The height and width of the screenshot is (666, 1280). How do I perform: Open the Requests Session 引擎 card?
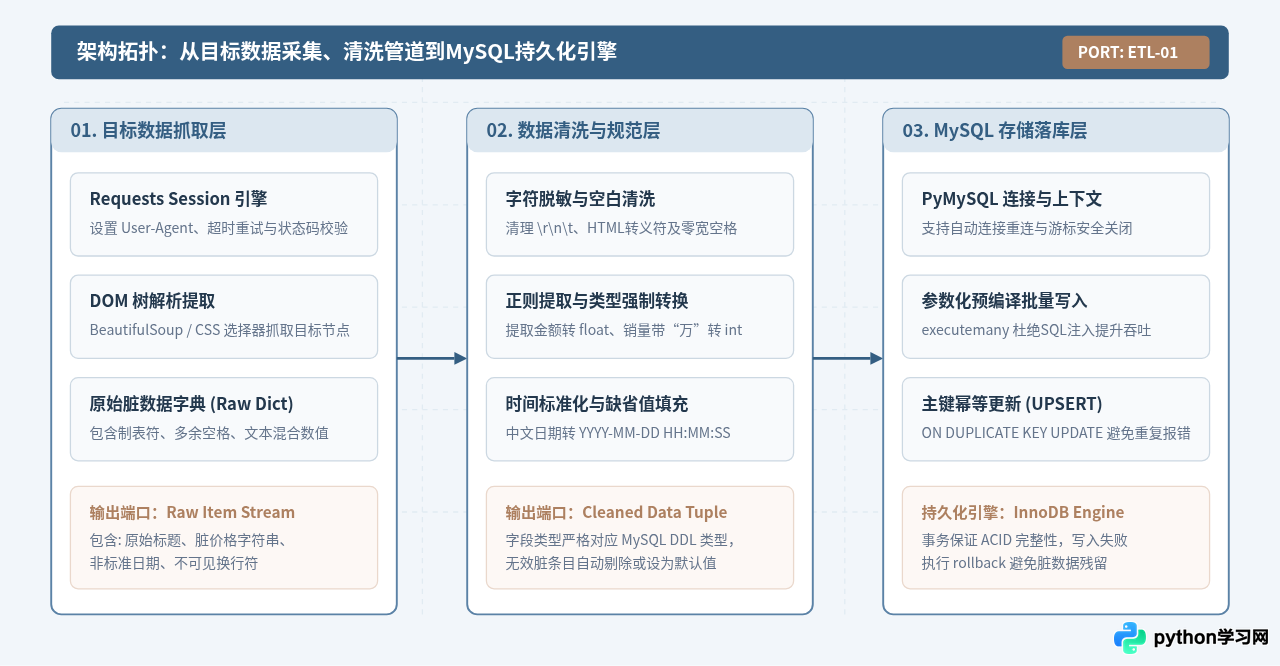(224, 214)
